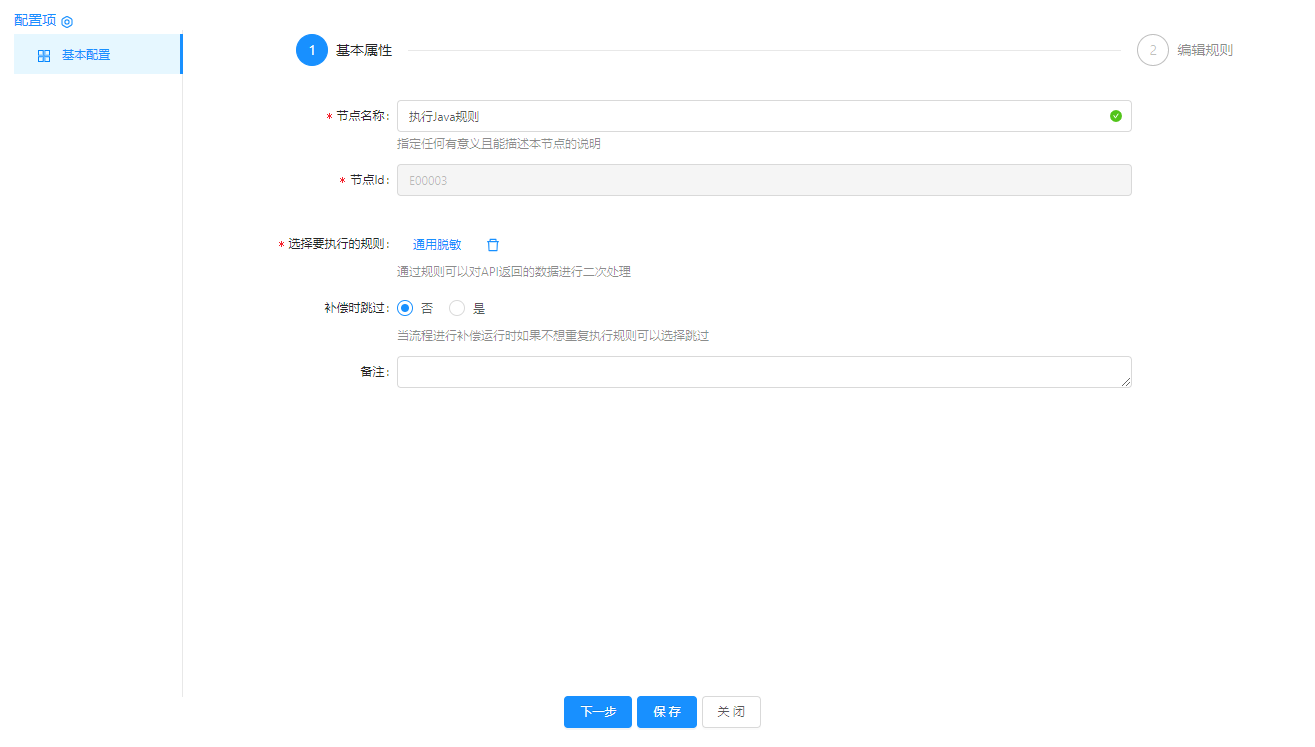Delete the selected rule with trash icon
The width and height of the screenshot is (1315, 747).
[493, 245]
